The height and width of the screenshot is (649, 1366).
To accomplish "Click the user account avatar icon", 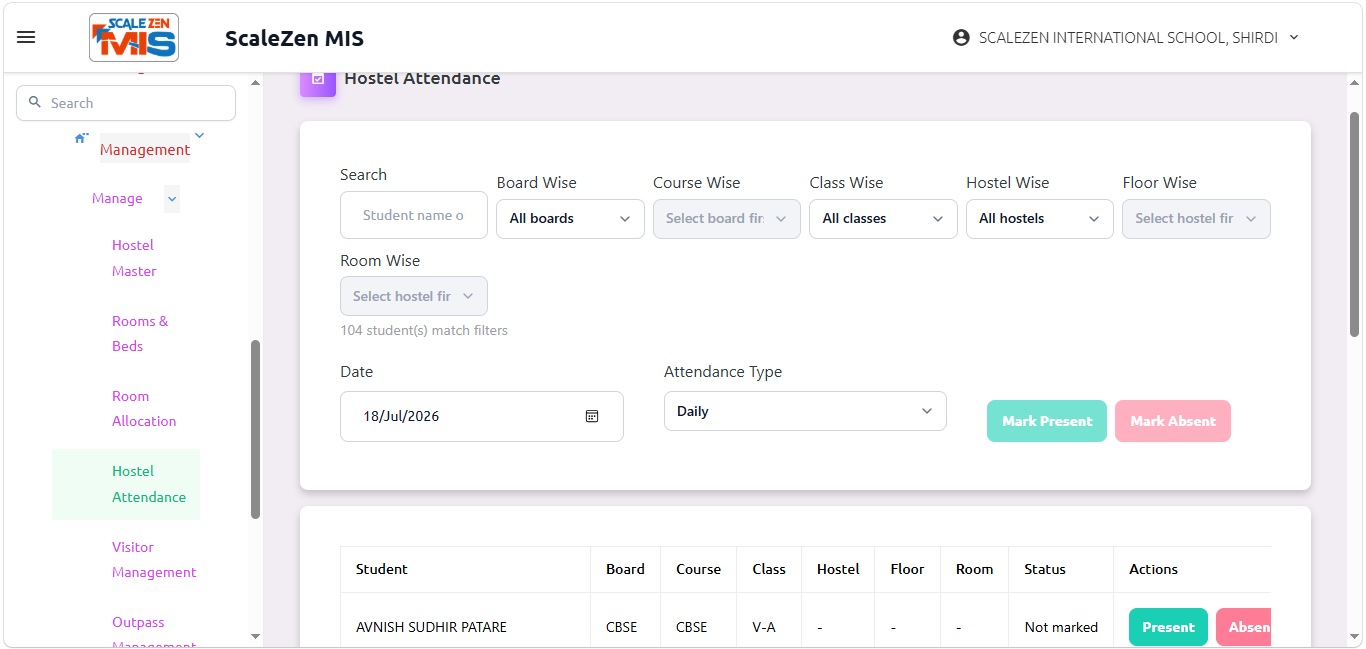I will (x=961, y=37).
